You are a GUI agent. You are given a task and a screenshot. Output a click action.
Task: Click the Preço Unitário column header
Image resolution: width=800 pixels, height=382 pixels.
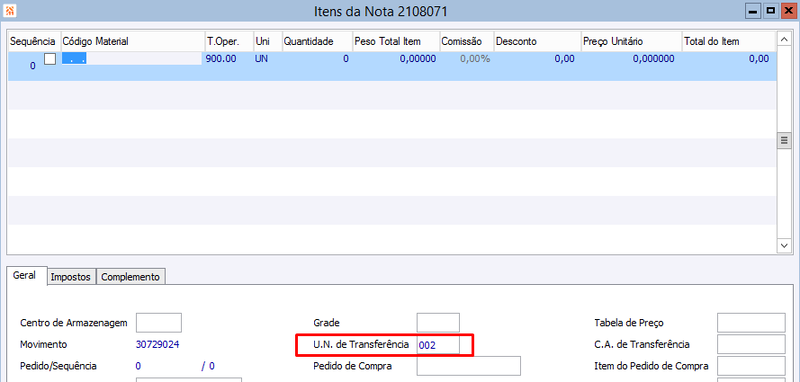[632, 41]
